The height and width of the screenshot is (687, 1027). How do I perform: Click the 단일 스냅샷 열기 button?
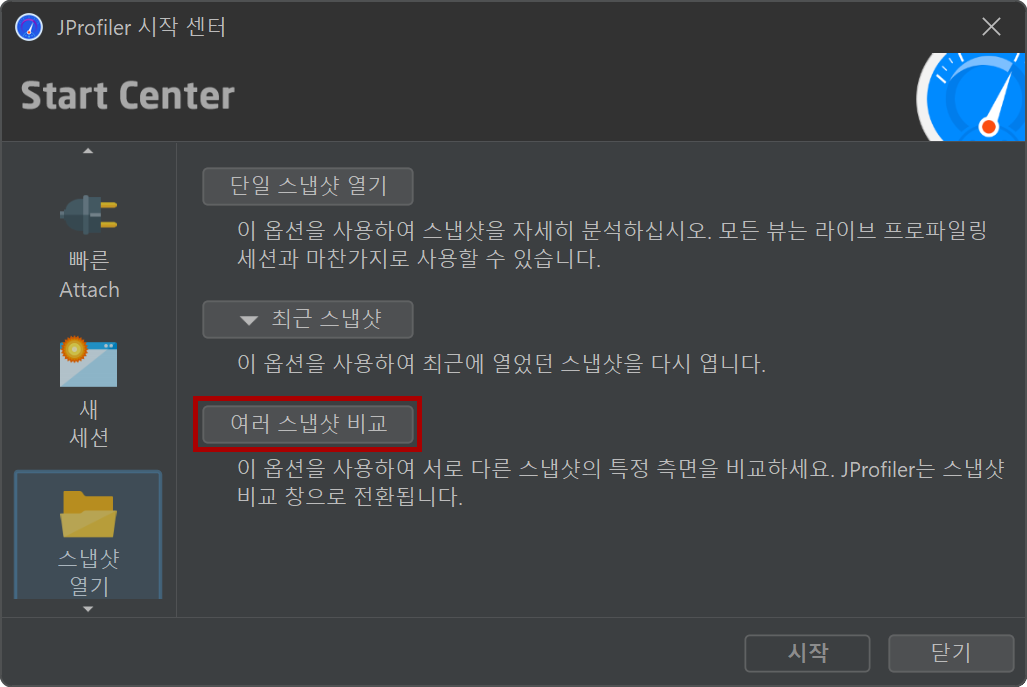tap(308, 186)
